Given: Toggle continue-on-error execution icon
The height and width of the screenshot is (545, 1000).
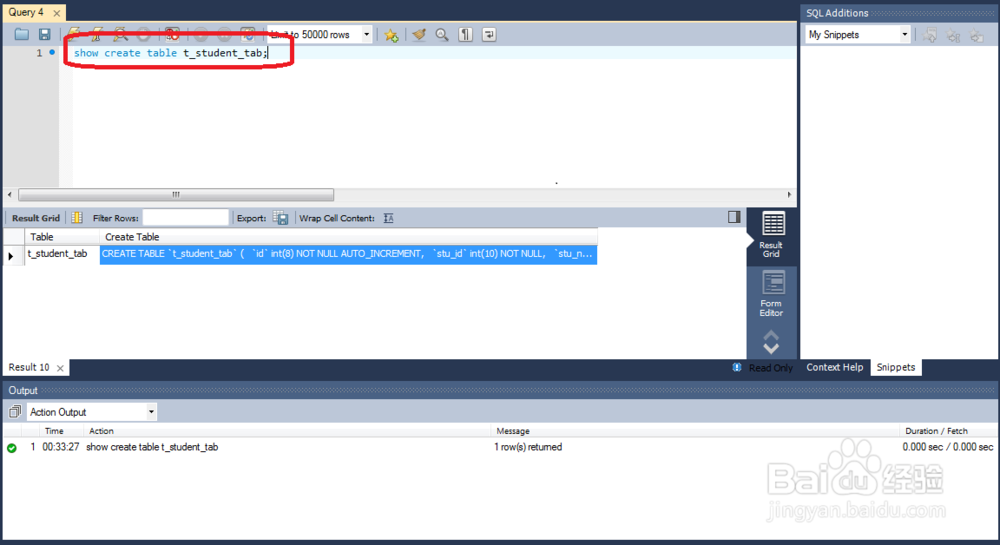Looking at the screenshot, I should click(x=172, y=34).
